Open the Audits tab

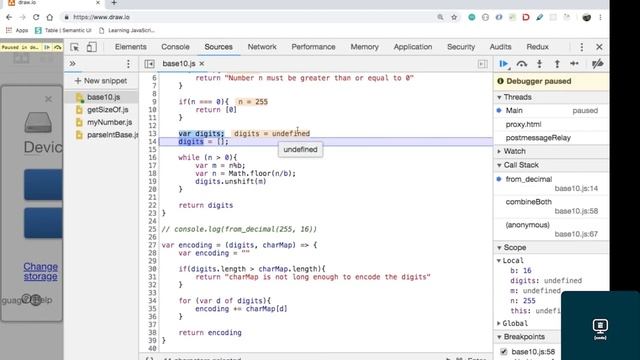pos(500,47)
